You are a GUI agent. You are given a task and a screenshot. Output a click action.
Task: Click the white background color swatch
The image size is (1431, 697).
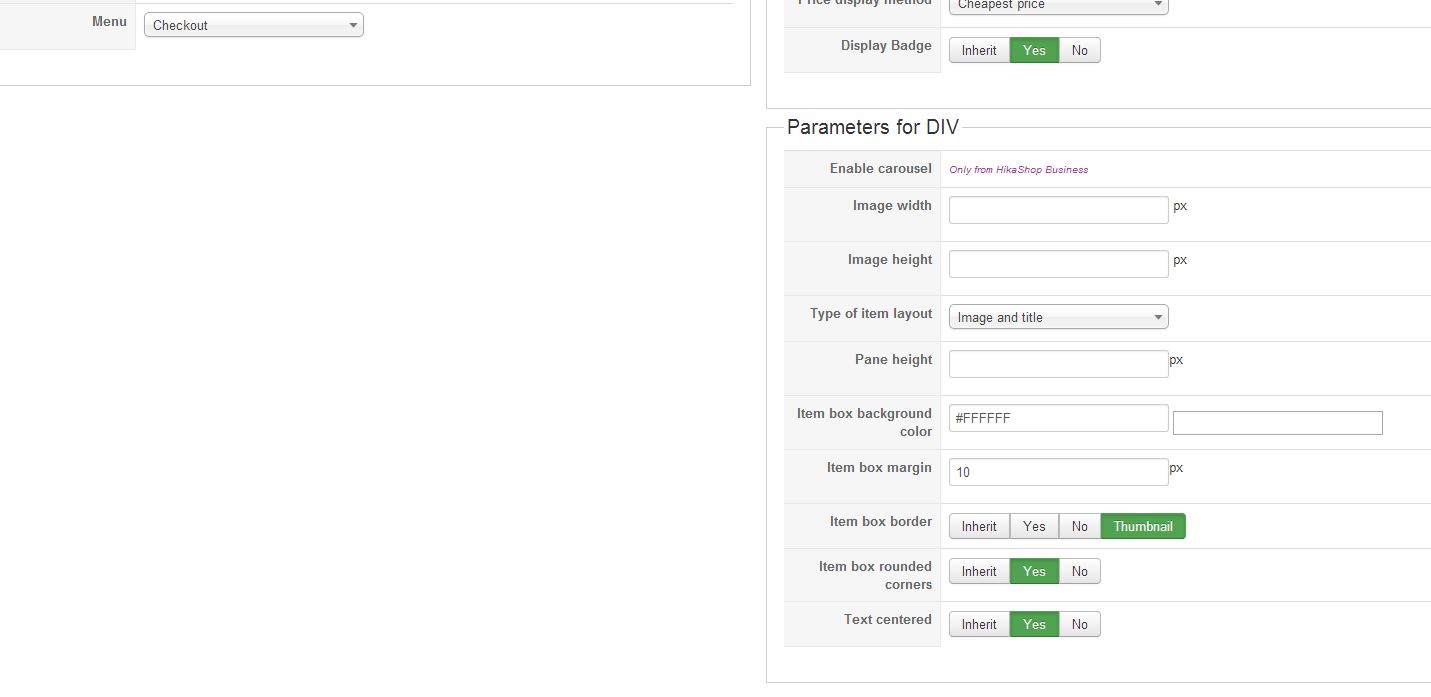[1277, 423]
